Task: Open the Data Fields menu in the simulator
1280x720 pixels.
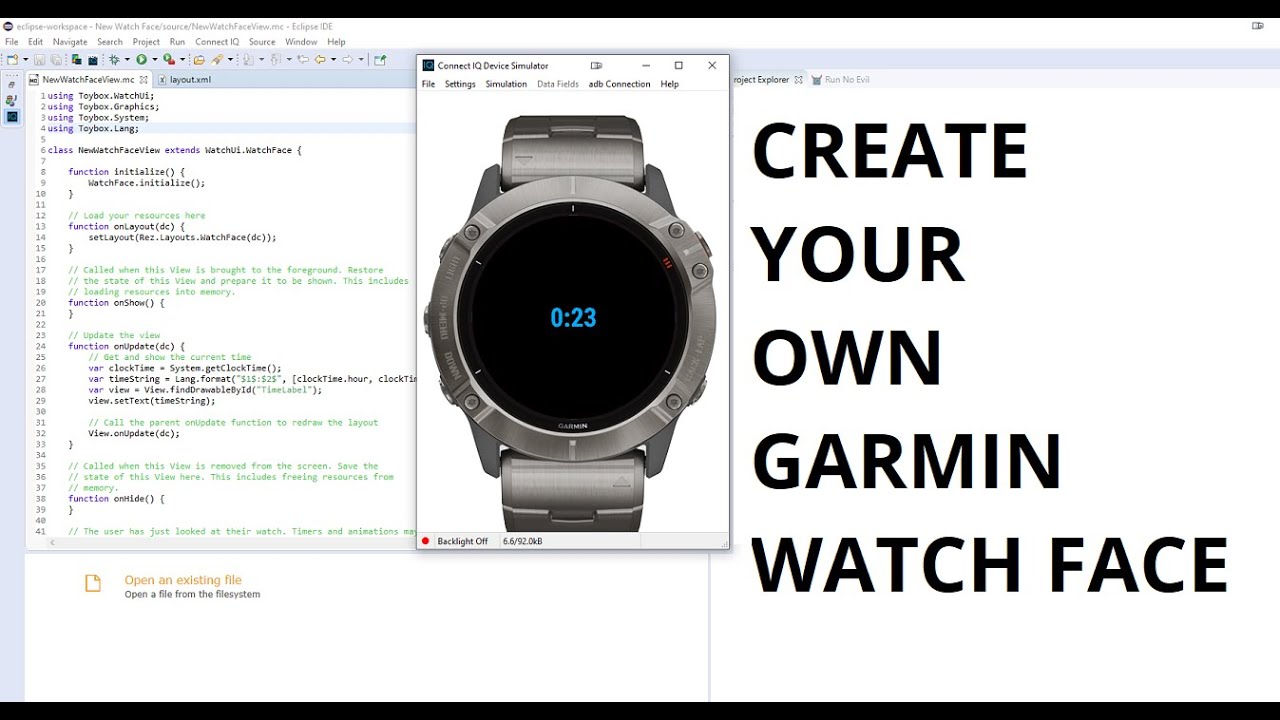Action: tap(558, 84)
